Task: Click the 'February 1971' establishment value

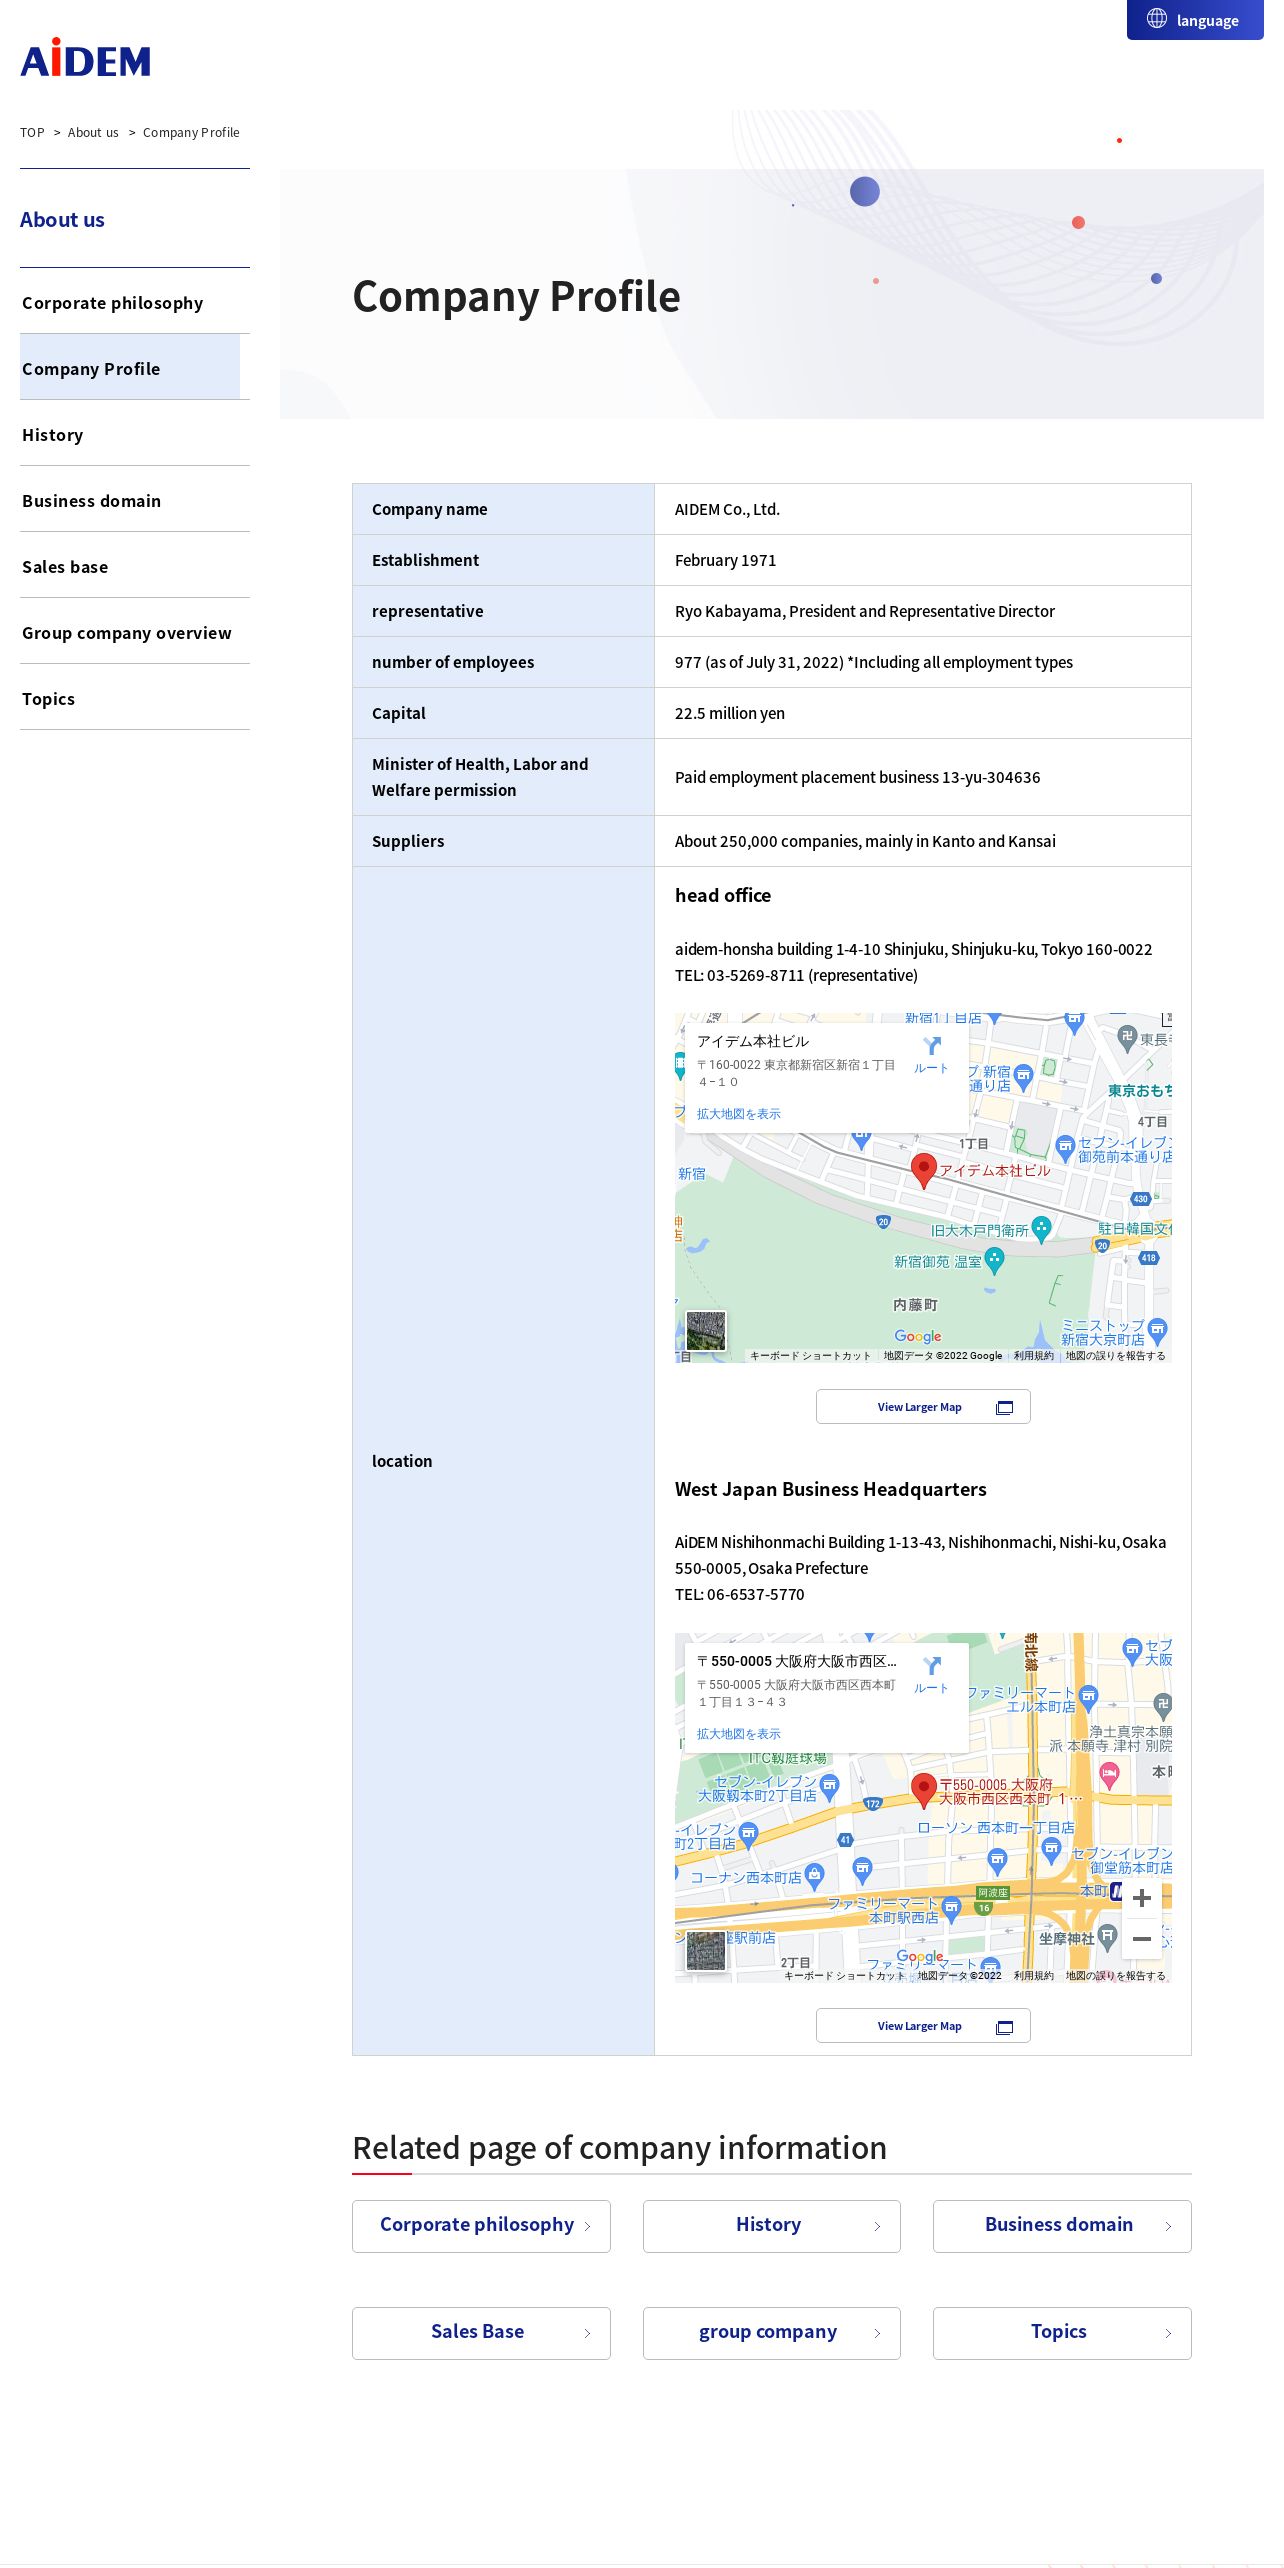Action: click(x=726, y=560)
